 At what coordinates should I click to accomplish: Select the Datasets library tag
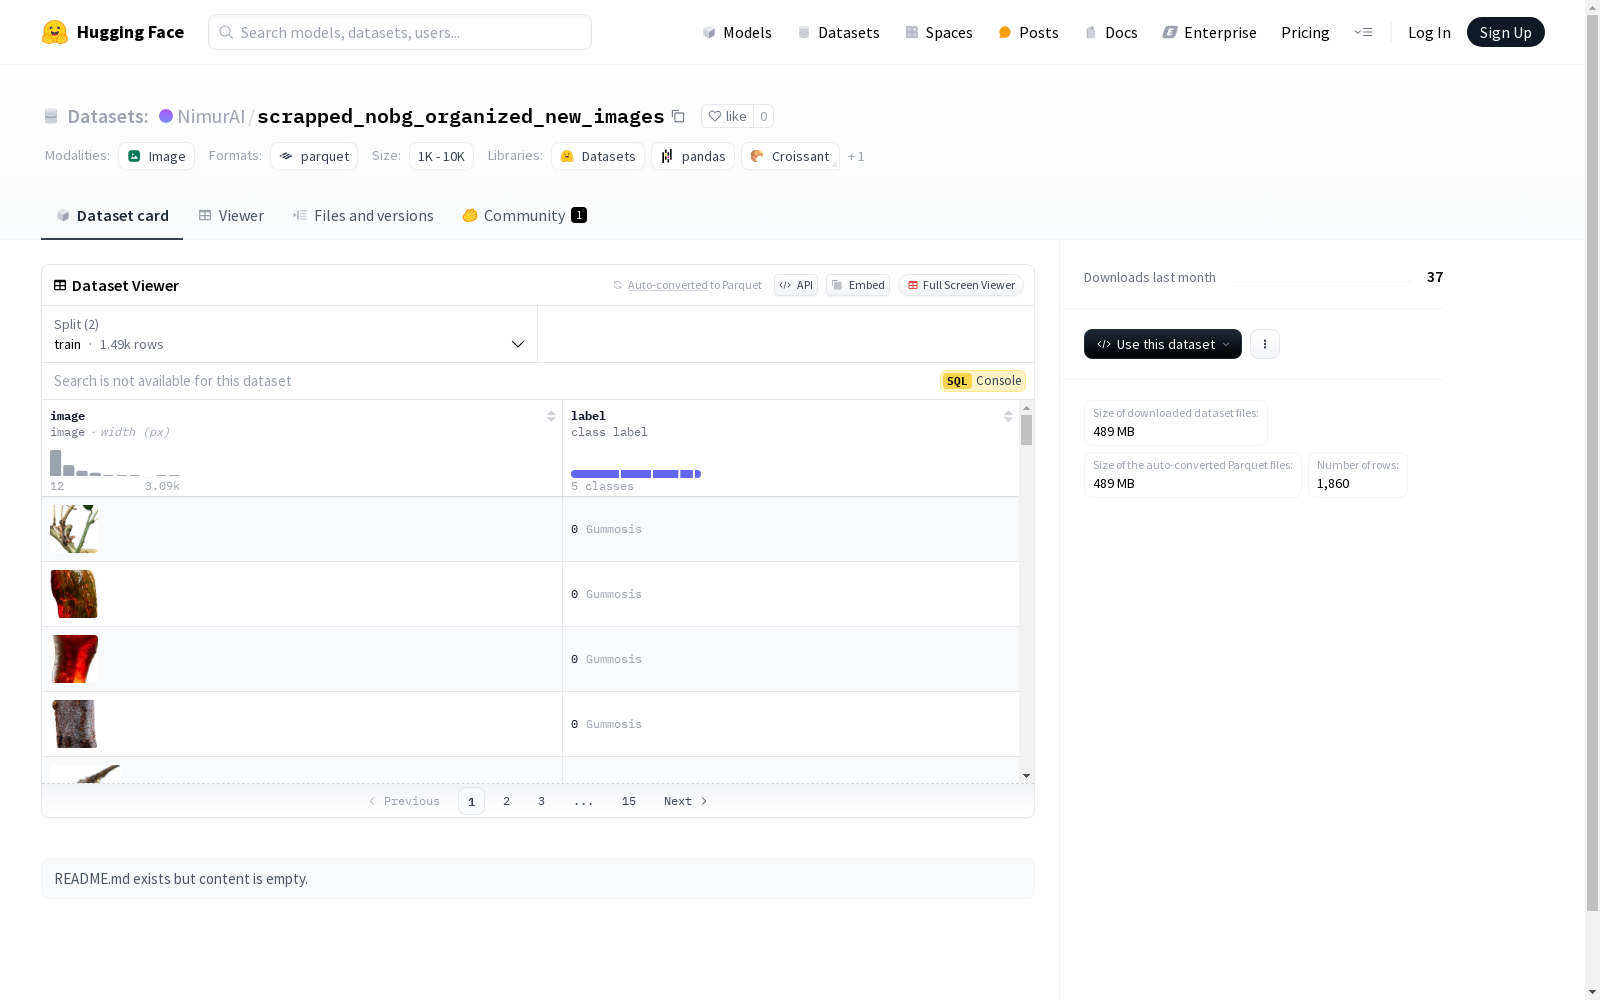coord(598,156)
